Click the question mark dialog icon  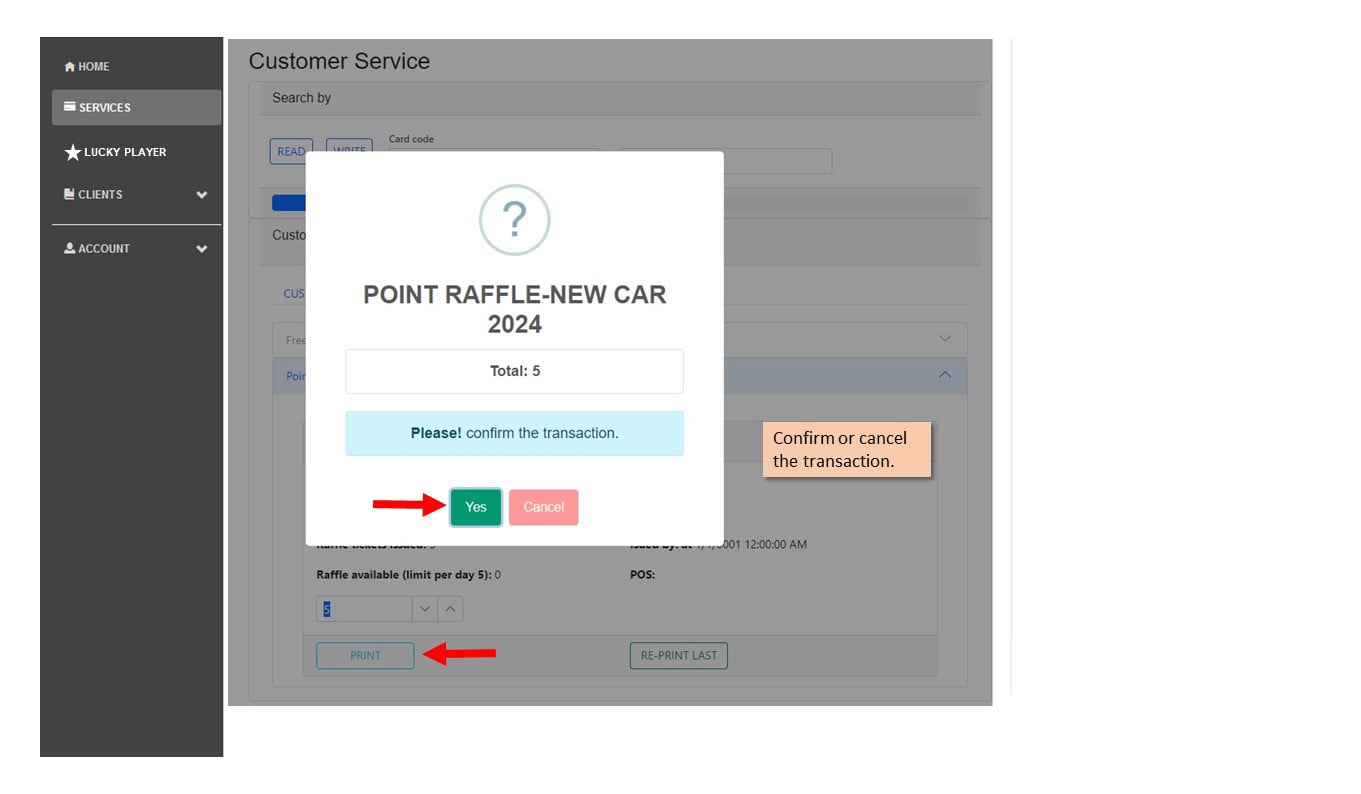(514, 220)
